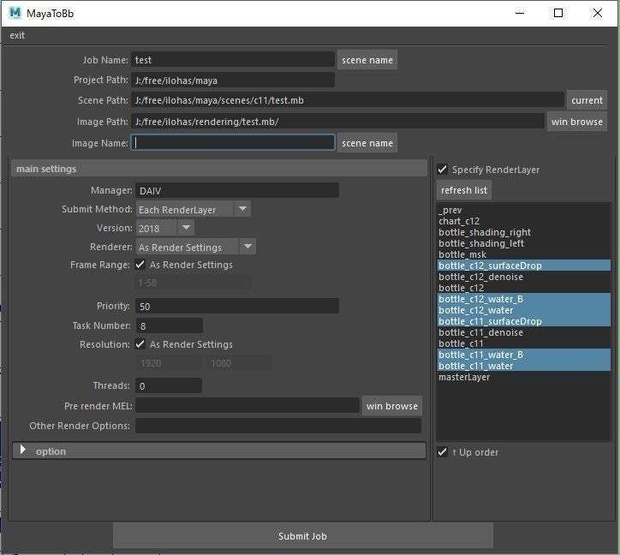The image size is (620, 555).
Task: Click scene name button beside Image Name
Action: tap(367, 143)
